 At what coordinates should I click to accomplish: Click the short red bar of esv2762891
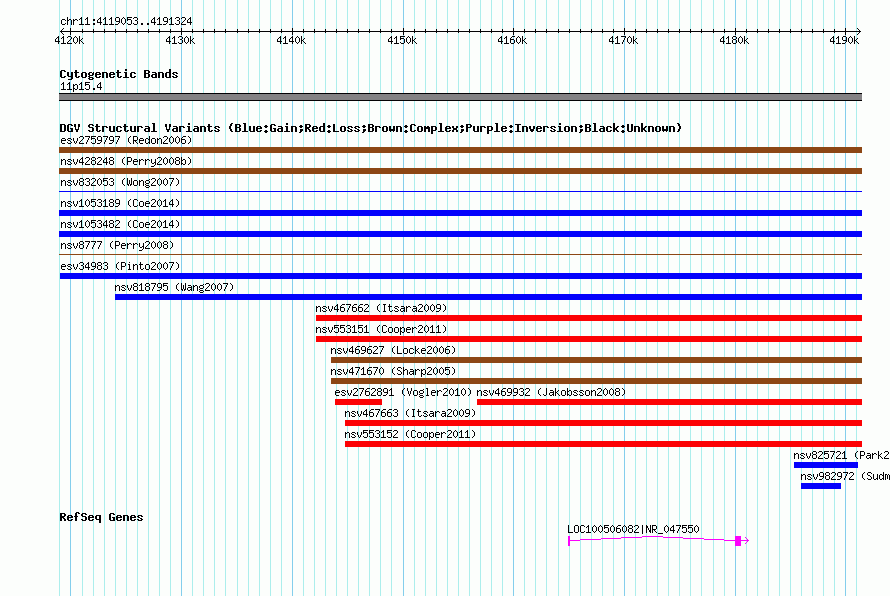click(x=358, y=402)
